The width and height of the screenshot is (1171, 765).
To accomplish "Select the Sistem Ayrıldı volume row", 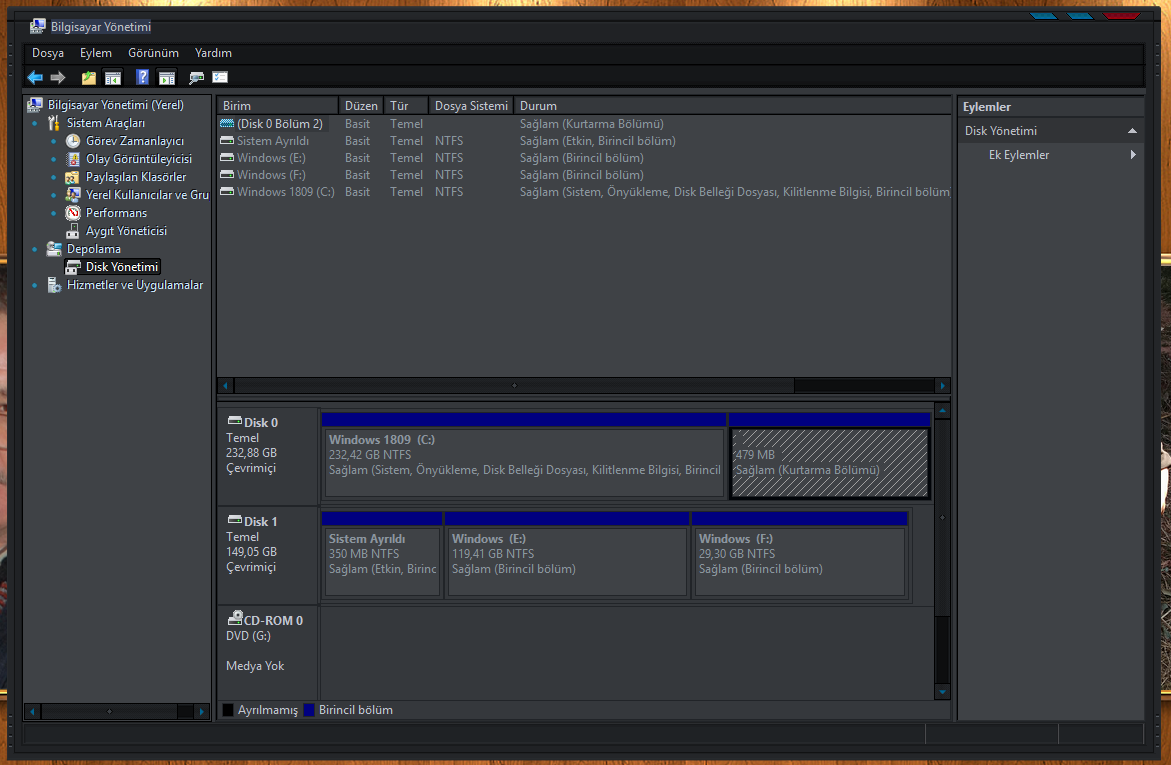I will 584,140.
